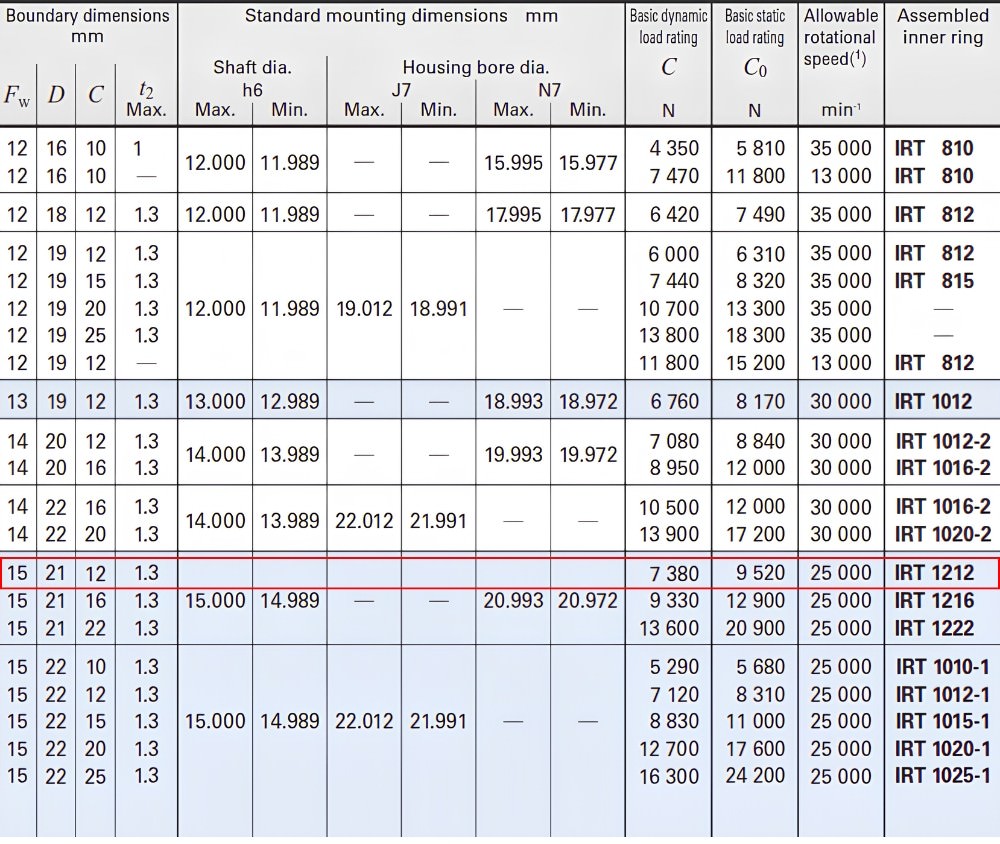The image size is (1000, 844).
Task: Select the IRT 1010-1 inner ring cell
Action: click(x=942, y=667)
